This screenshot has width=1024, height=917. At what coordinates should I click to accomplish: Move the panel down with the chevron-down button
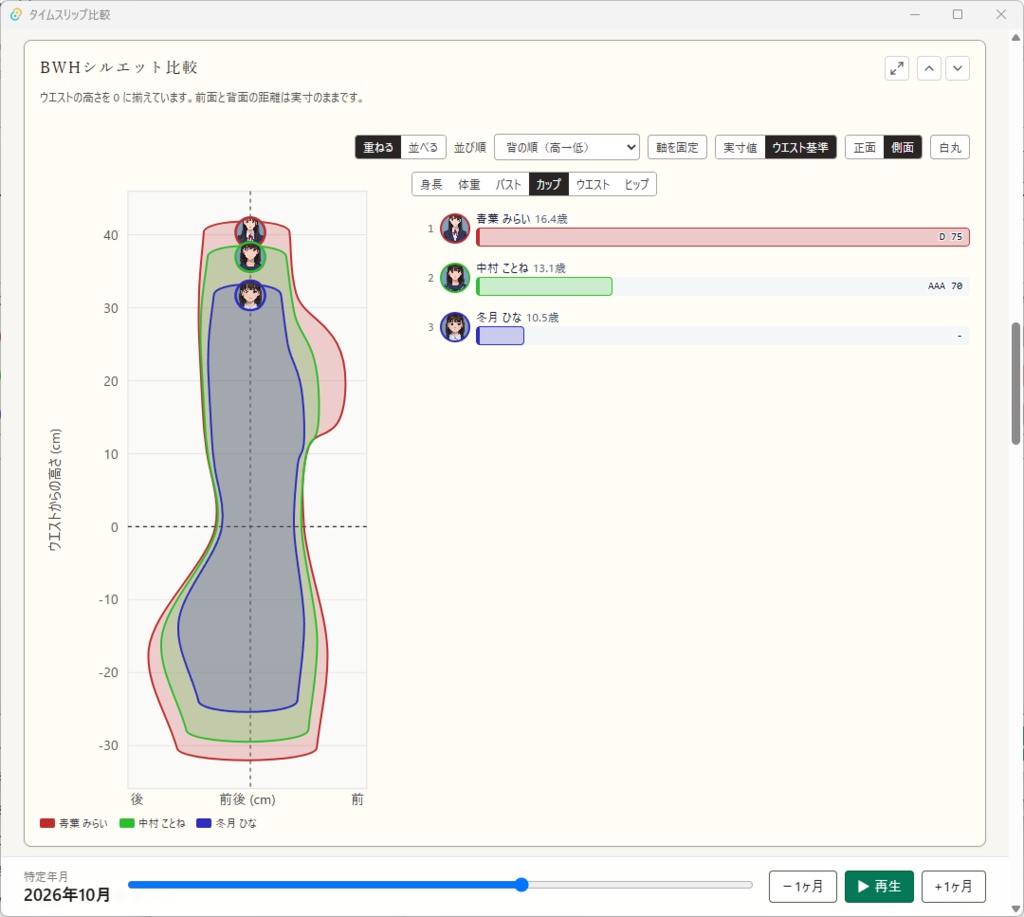tap(957, 68)
